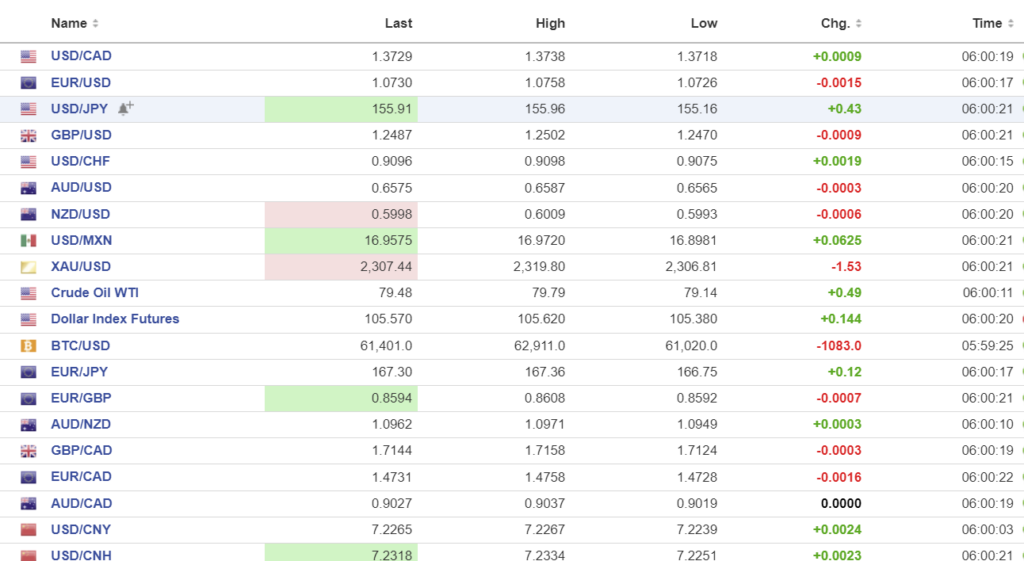Click the gold bar icon beside XAU/USD

(x=28, y=267)
